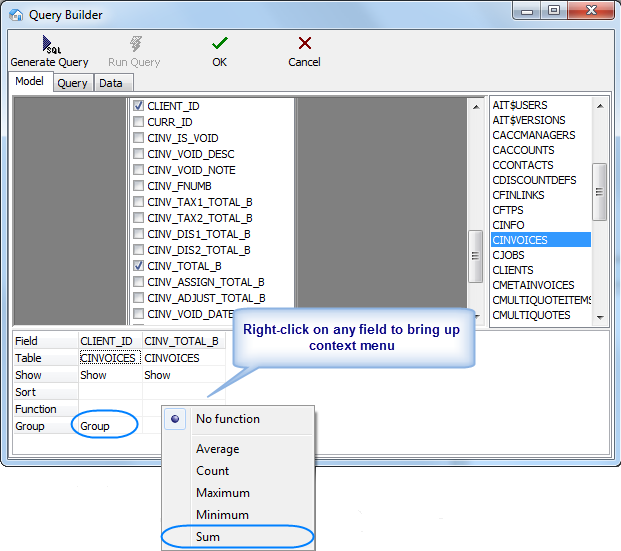Click the Sort cell for CLIENT_ID
The width and height of the screenshot is (621, 551).
[x=110, y=392]
